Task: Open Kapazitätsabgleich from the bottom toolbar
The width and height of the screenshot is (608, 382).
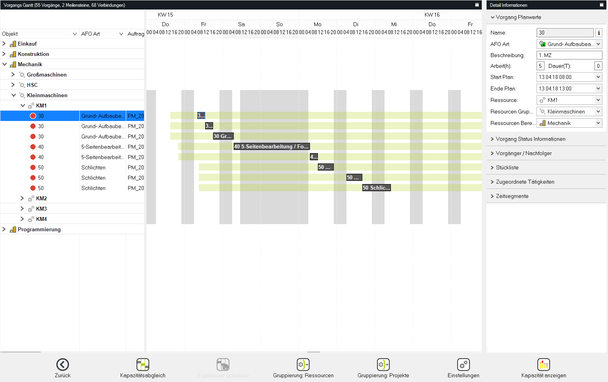Action: [x=143, y=365]
